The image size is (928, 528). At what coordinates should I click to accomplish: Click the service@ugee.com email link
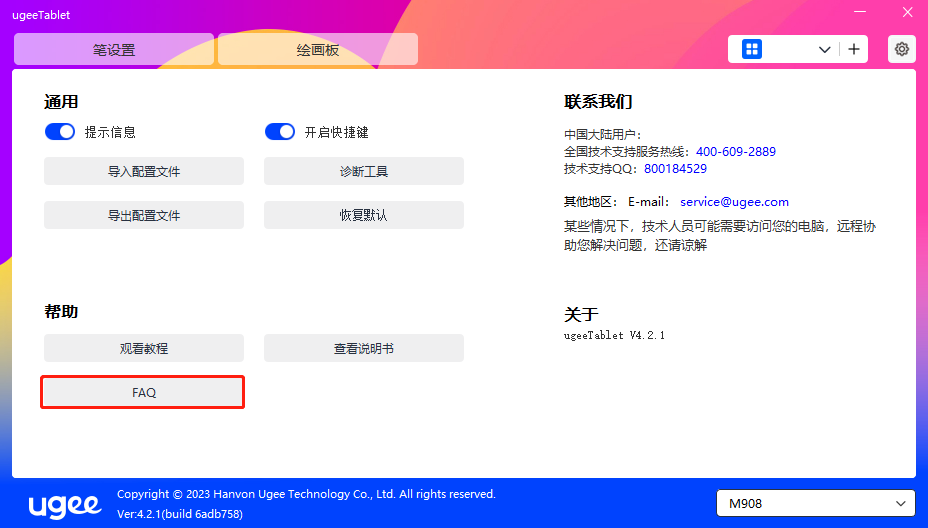(734, 202)
